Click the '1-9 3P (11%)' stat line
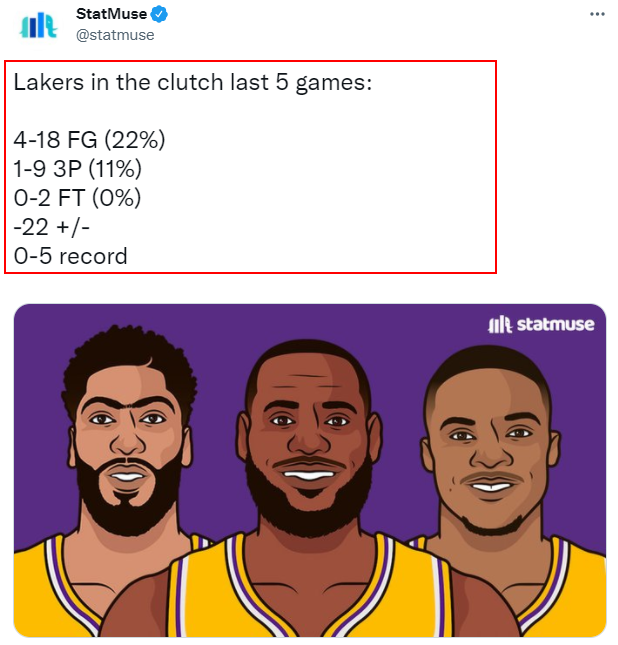This screenshot has width=618, height=645. click(x=78, y=169)
